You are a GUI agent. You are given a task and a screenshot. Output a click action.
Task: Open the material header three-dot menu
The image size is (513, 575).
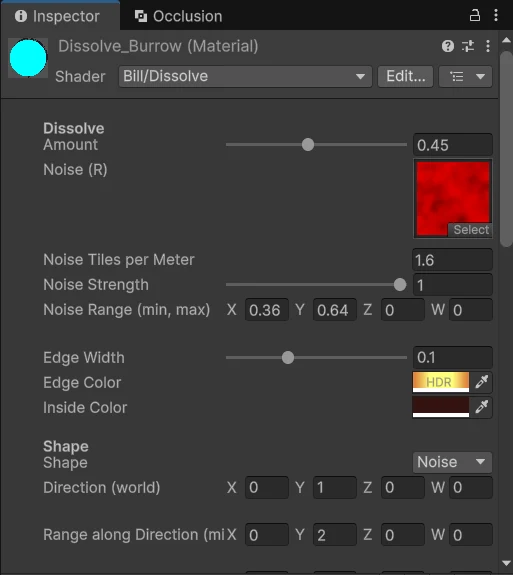coord(488,46)
